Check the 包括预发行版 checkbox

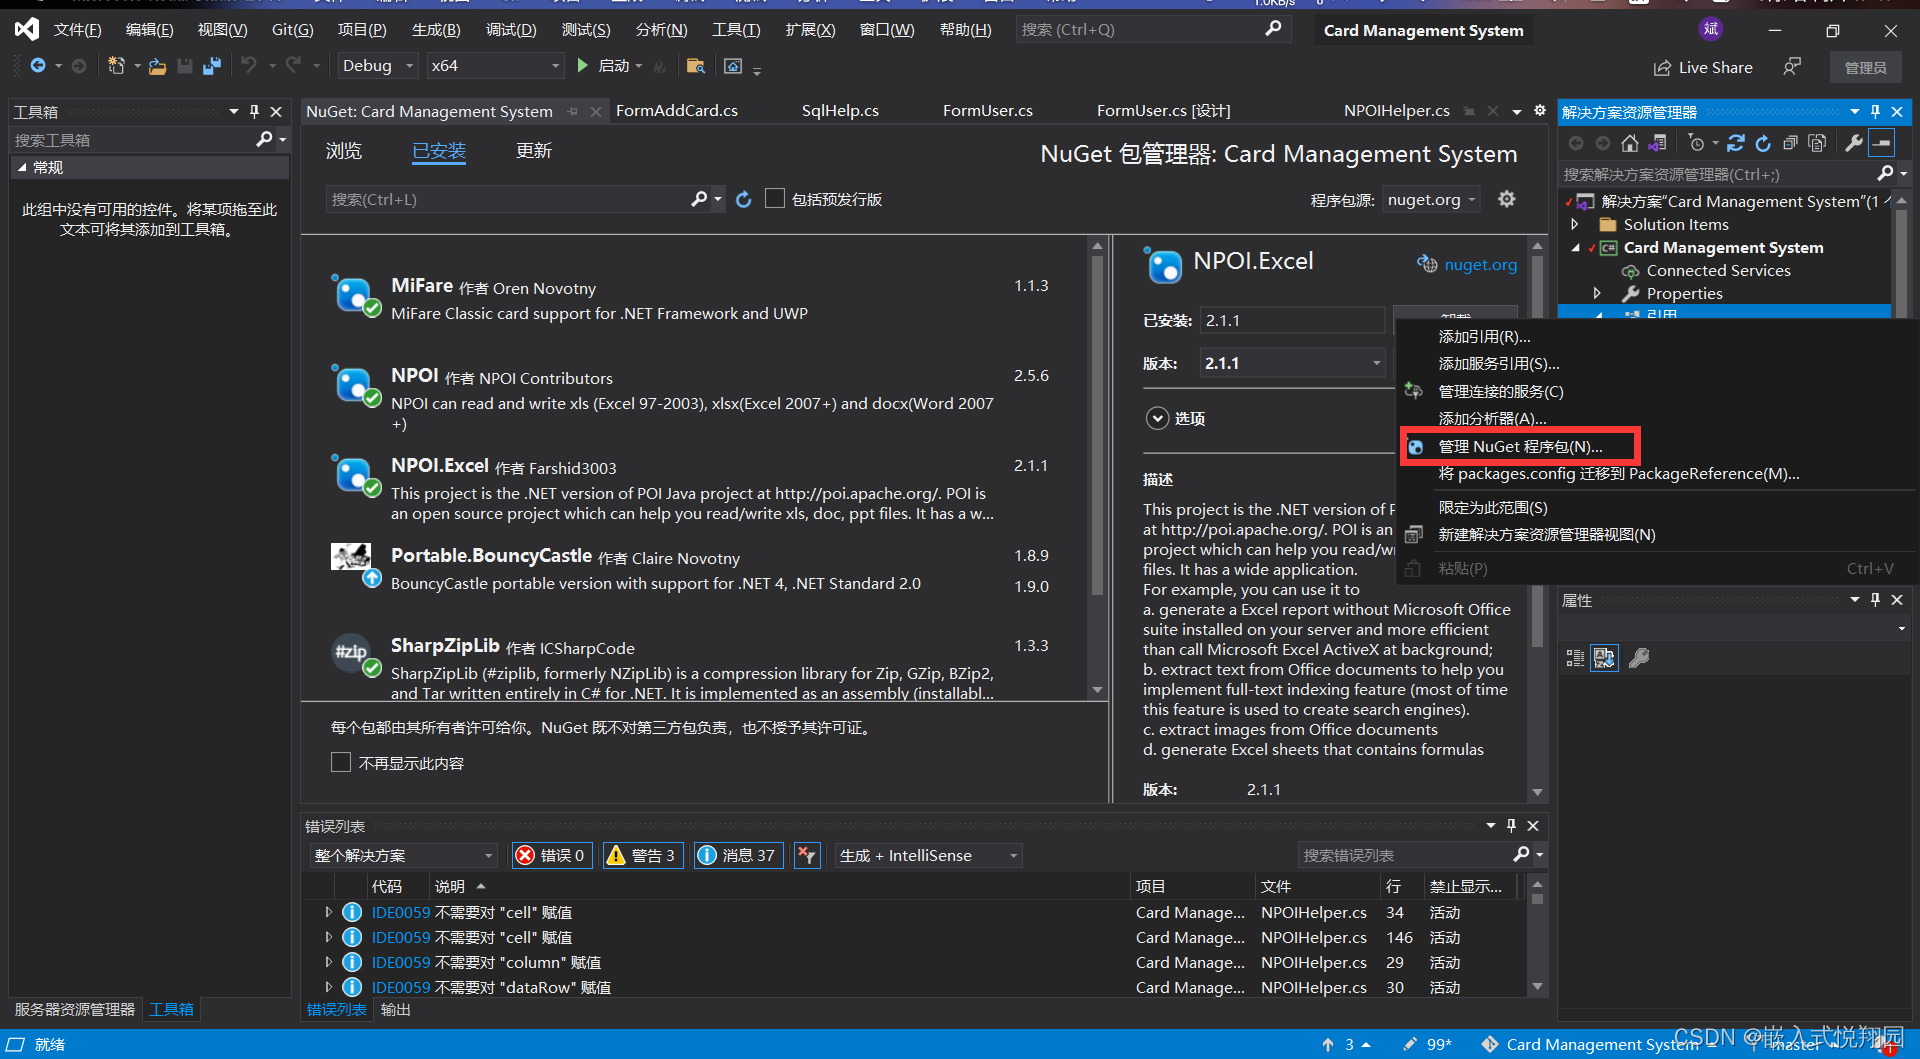point(775,198)
